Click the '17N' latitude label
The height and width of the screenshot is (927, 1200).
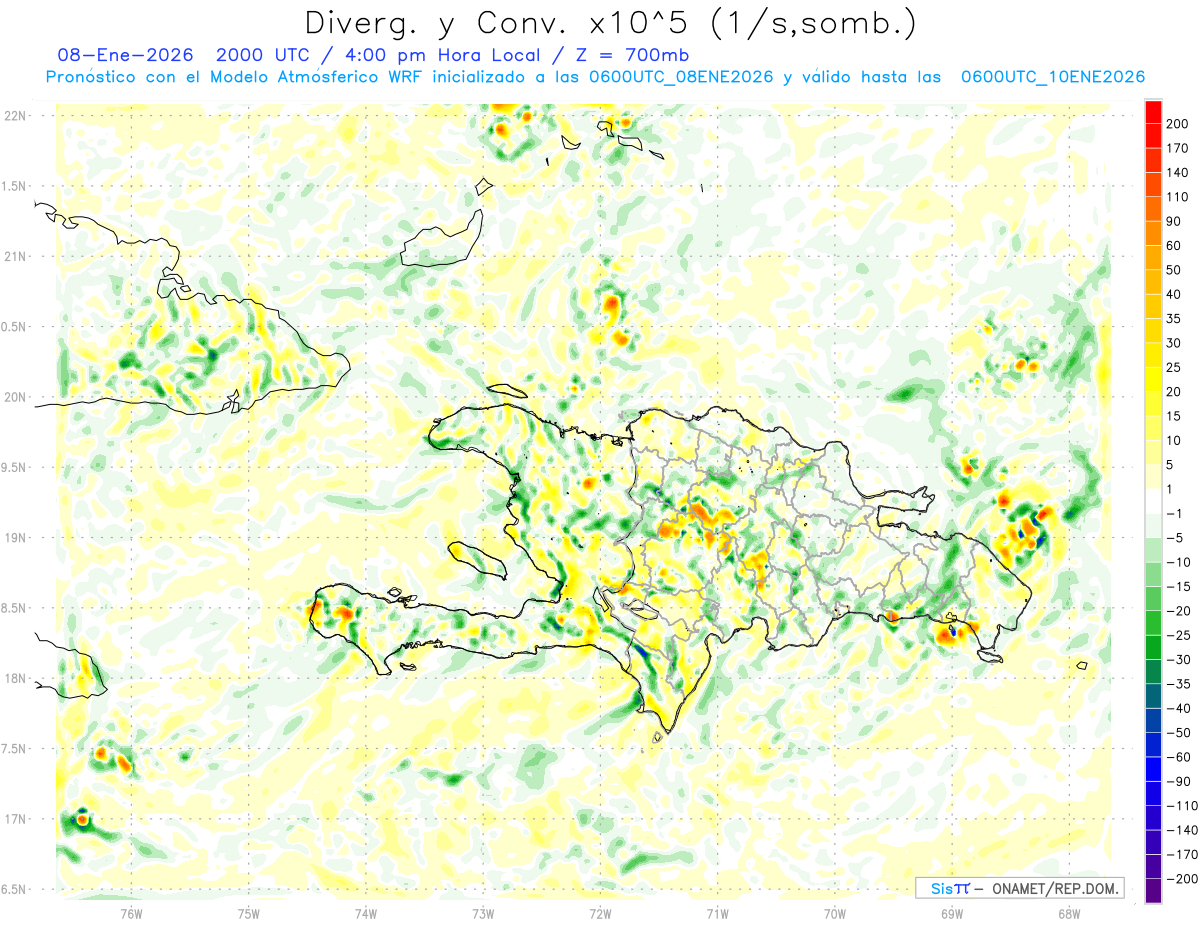point(14,819)
